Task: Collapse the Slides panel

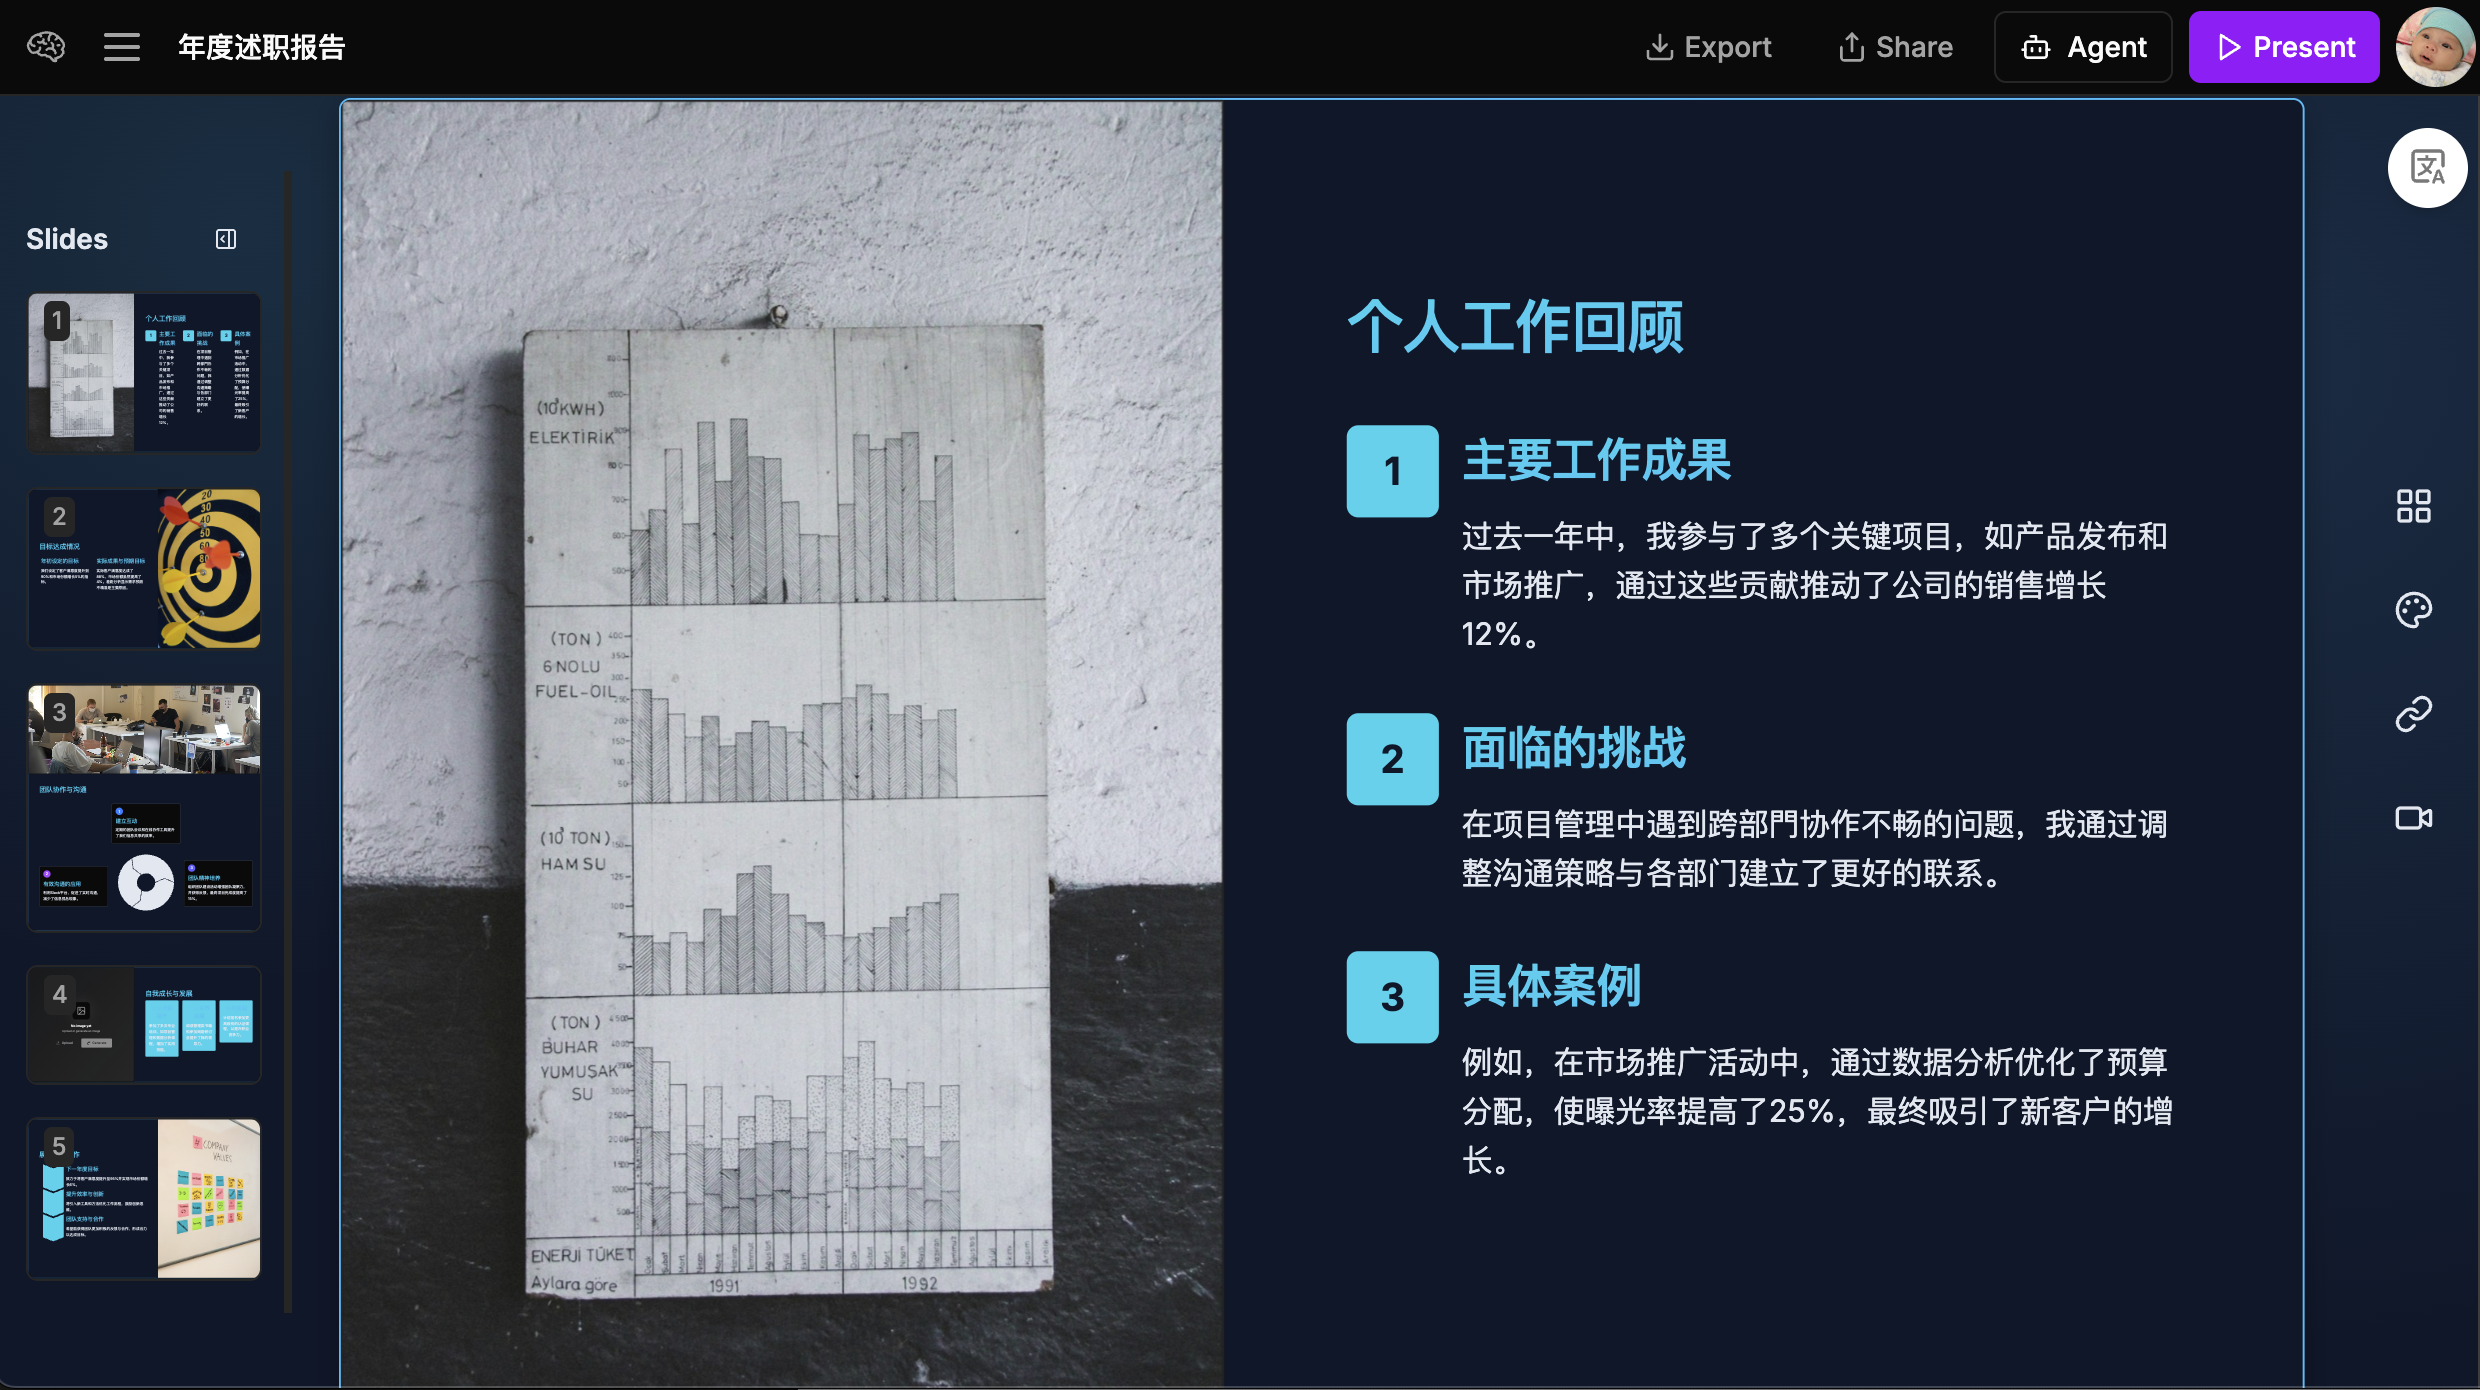Action: point(226,239)
